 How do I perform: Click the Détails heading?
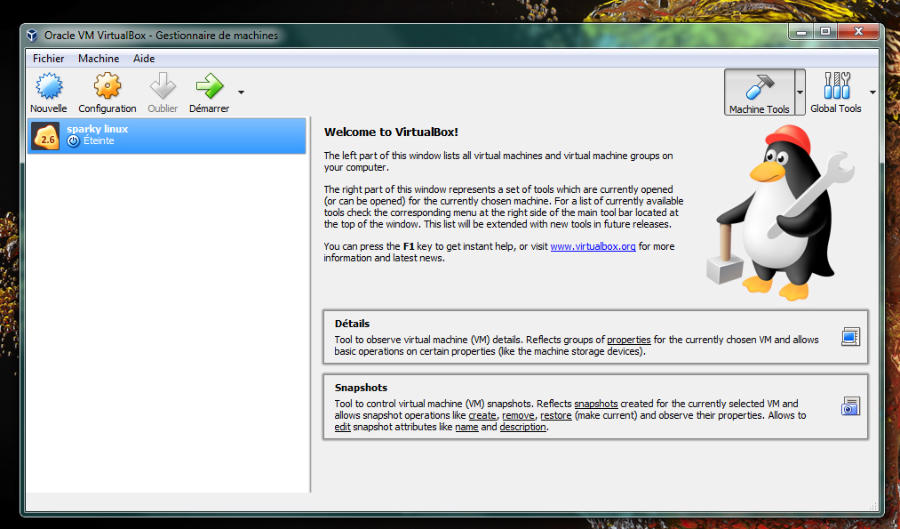(x=352, y=324)
